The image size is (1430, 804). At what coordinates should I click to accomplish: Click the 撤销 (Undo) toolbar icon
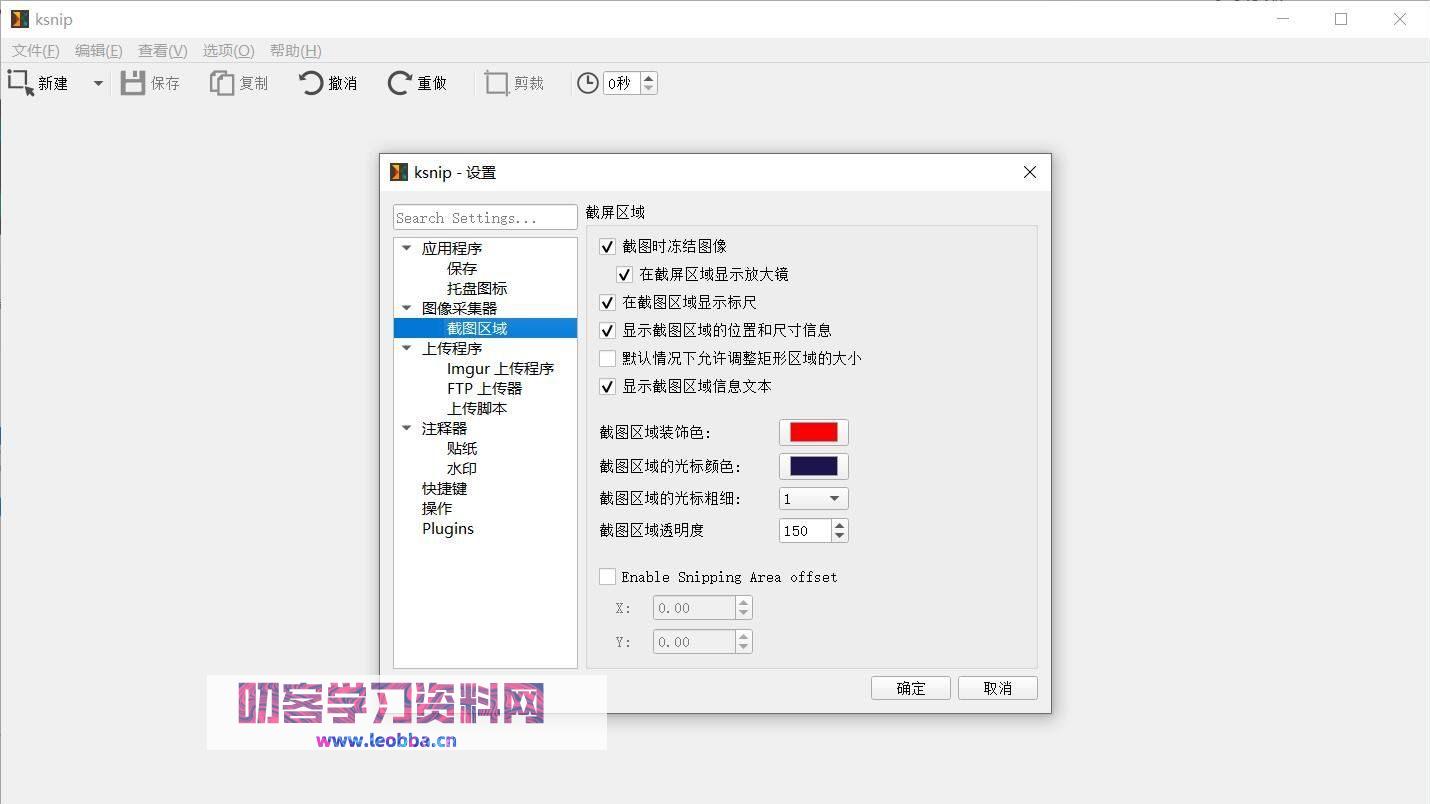point(327,83)
